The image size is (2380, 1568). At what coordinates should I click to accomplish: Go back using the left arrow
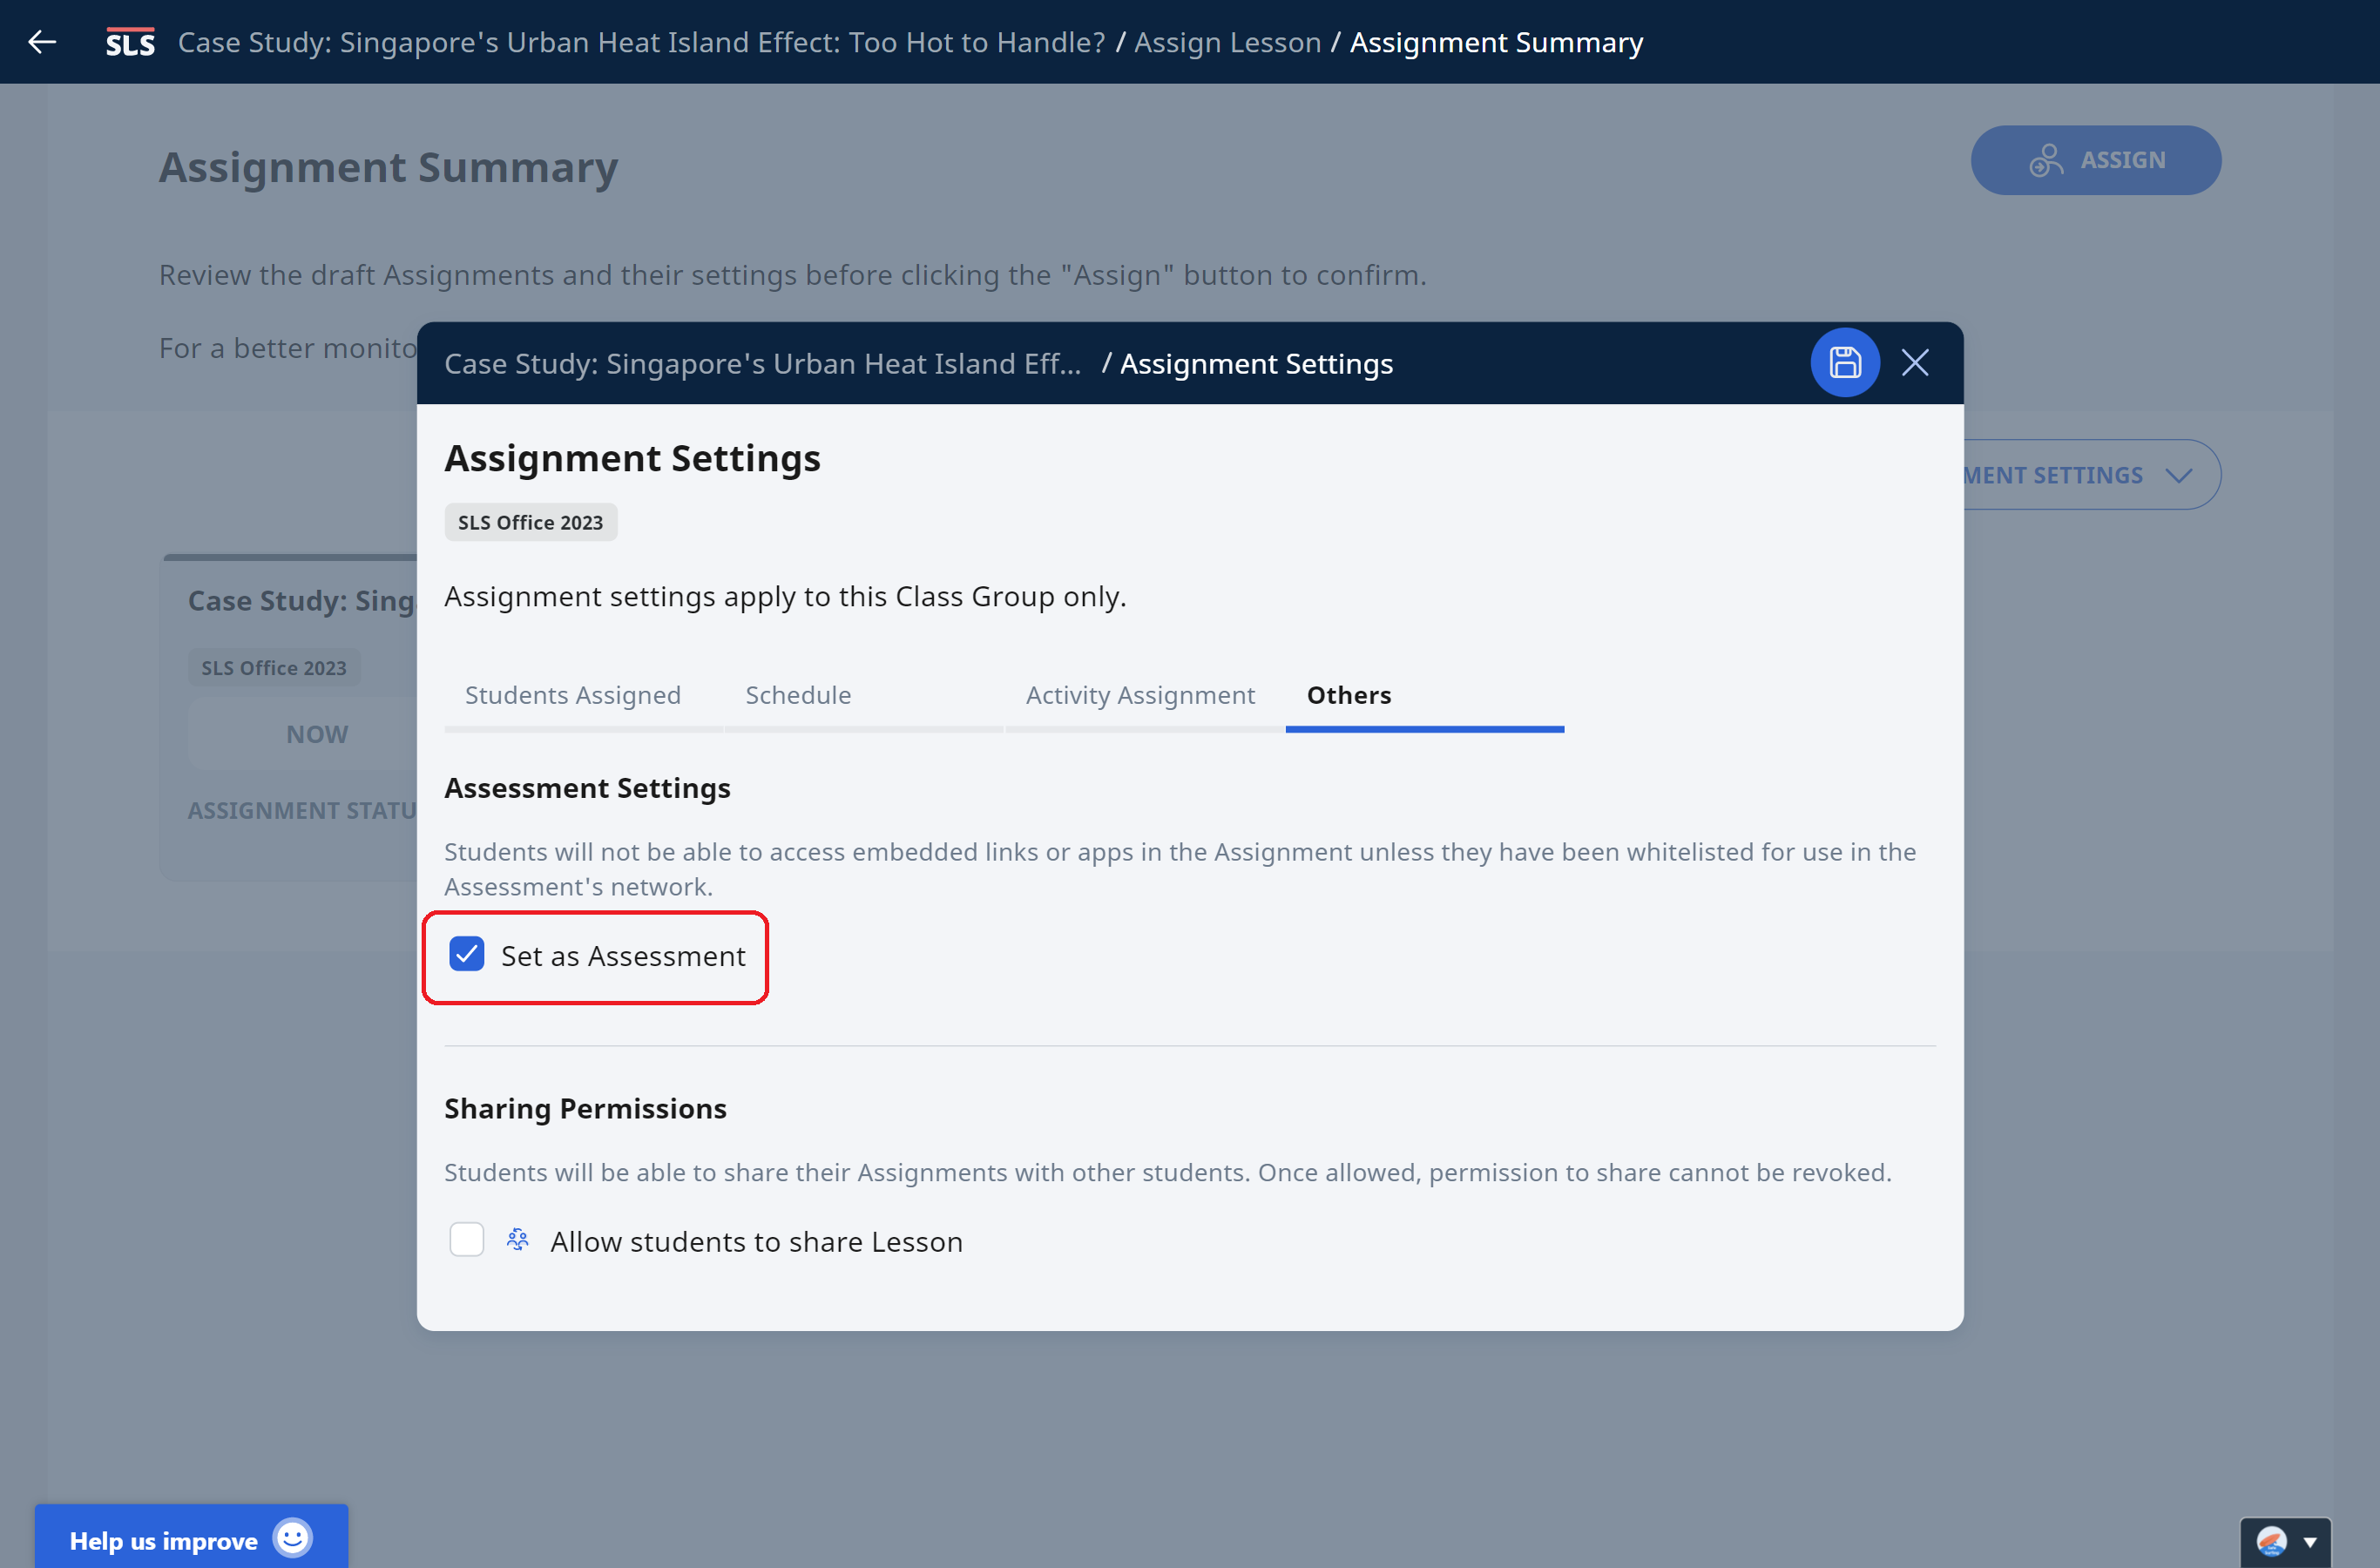click(x=42, y=42)
